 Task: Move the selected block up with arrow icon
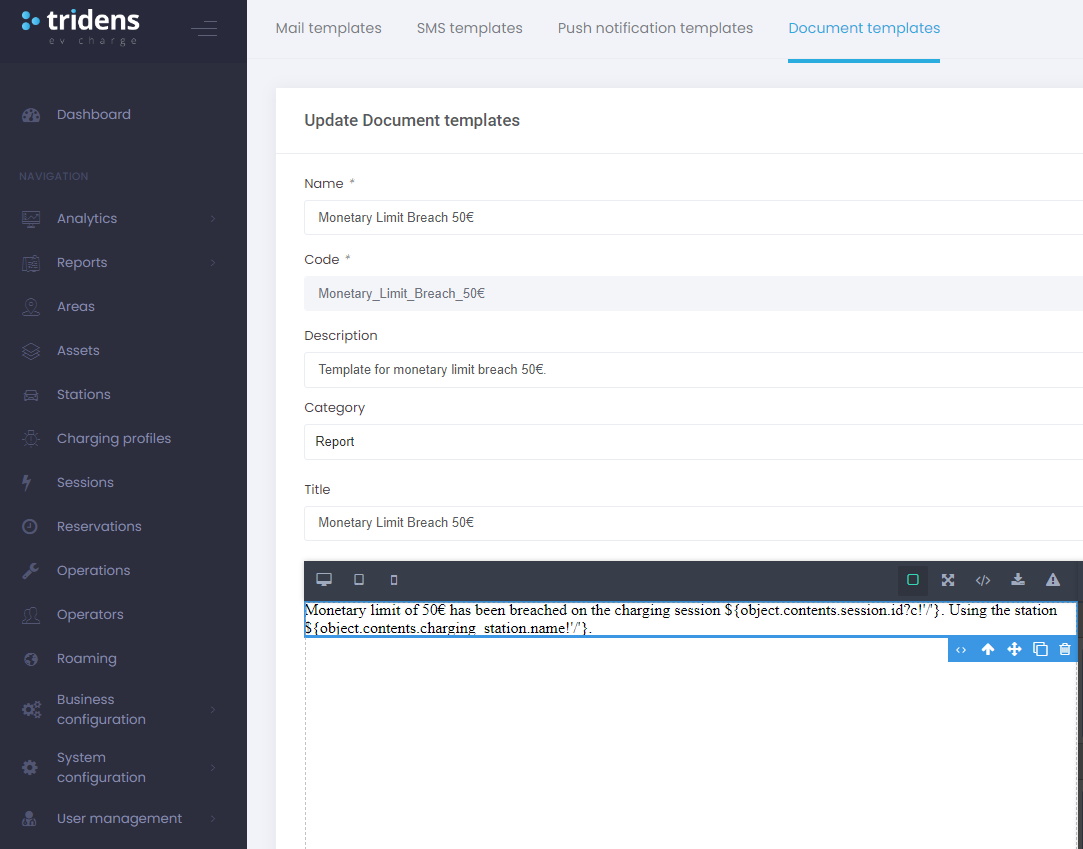[x=987, y=649]
